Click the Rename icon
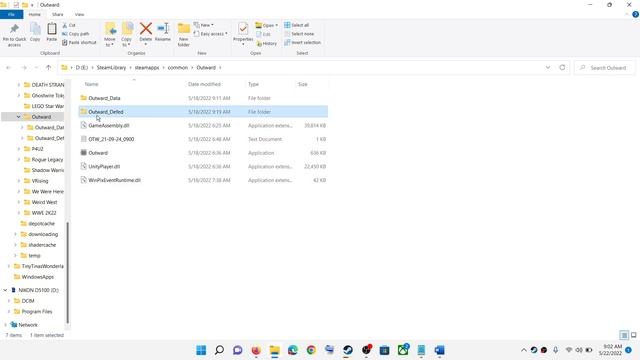Image resolution: width=640 pixels, height=360 pixels. [162, 32]
